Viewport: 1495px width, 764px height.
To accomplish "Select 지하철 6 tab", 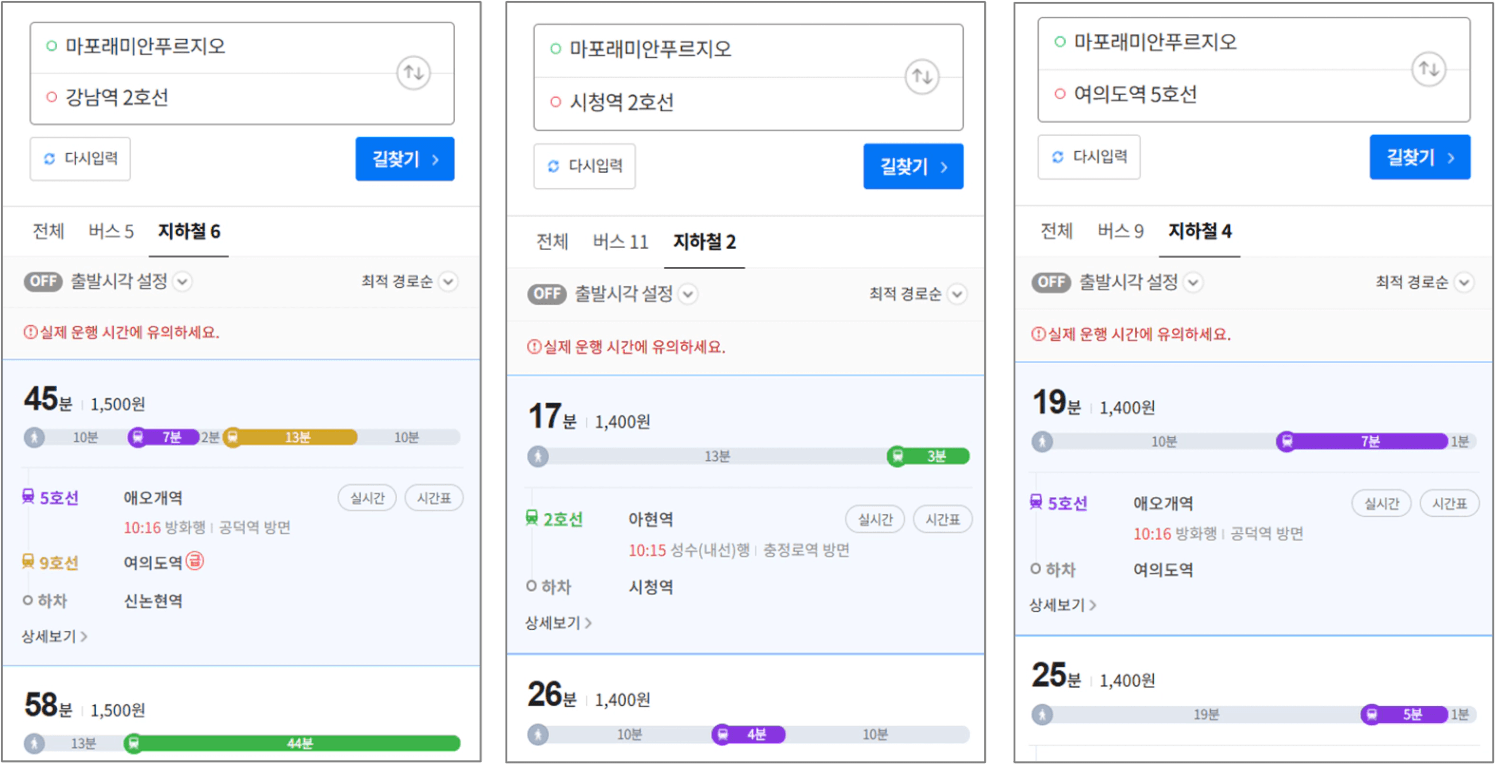I will [x=189, y=232].
